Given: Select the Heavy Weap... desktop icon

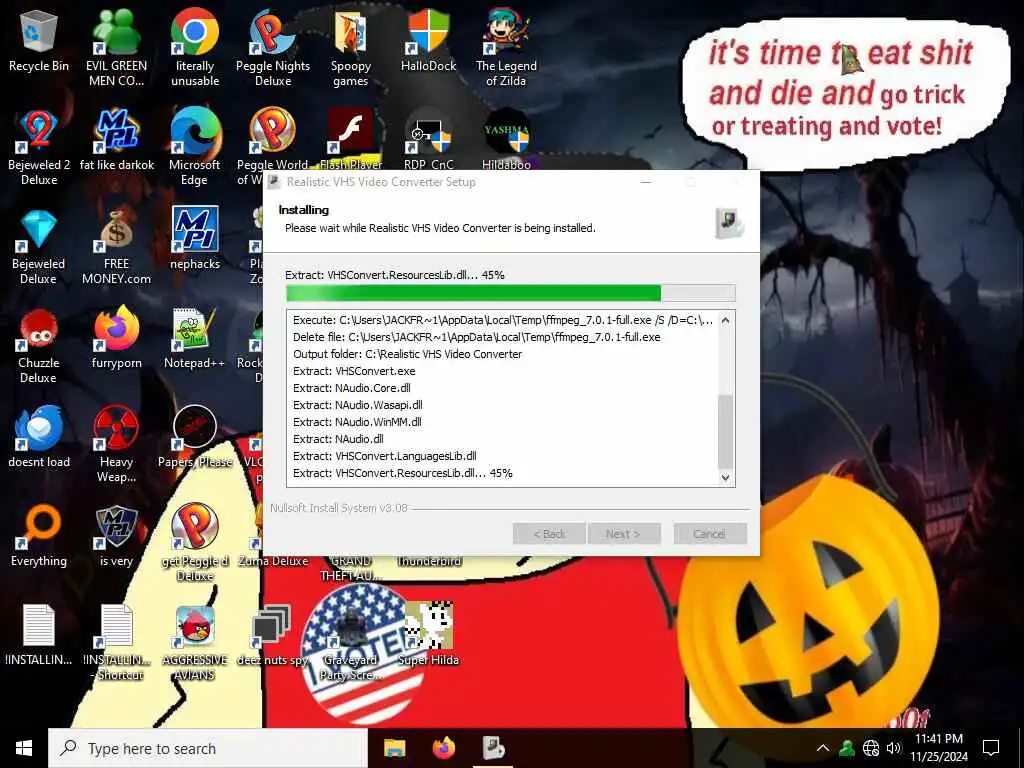Looking at the screenshot, I should pos(116,445).
